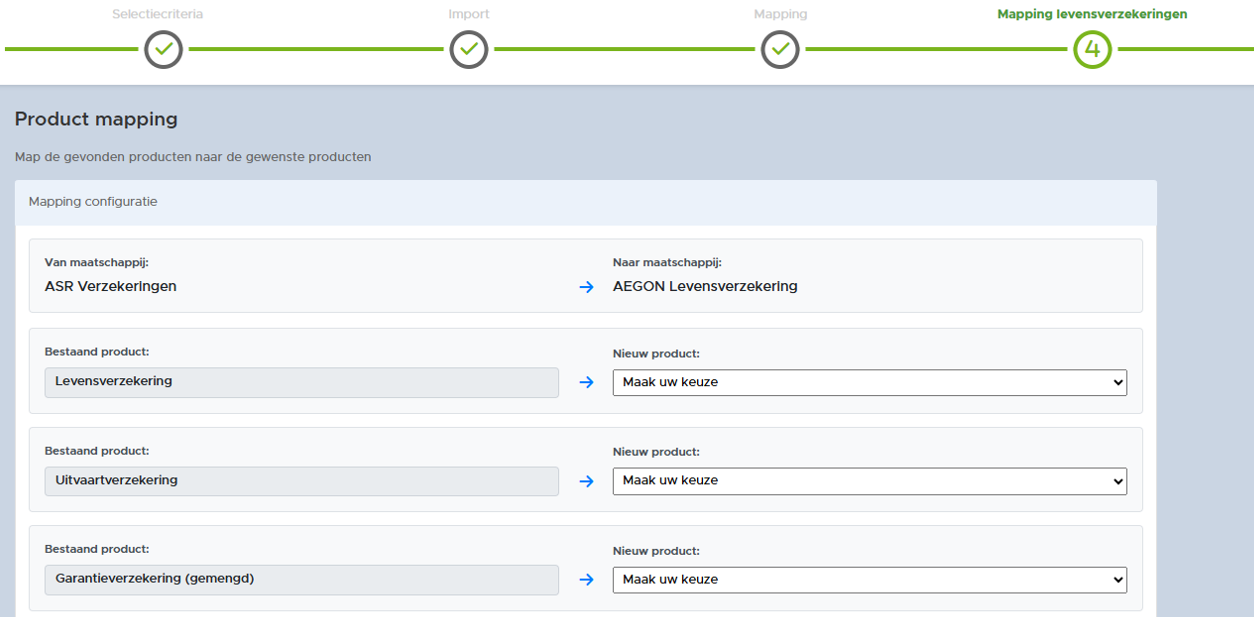
Task: Click the step 4 number circle
Action: (x=1092, y=49)
